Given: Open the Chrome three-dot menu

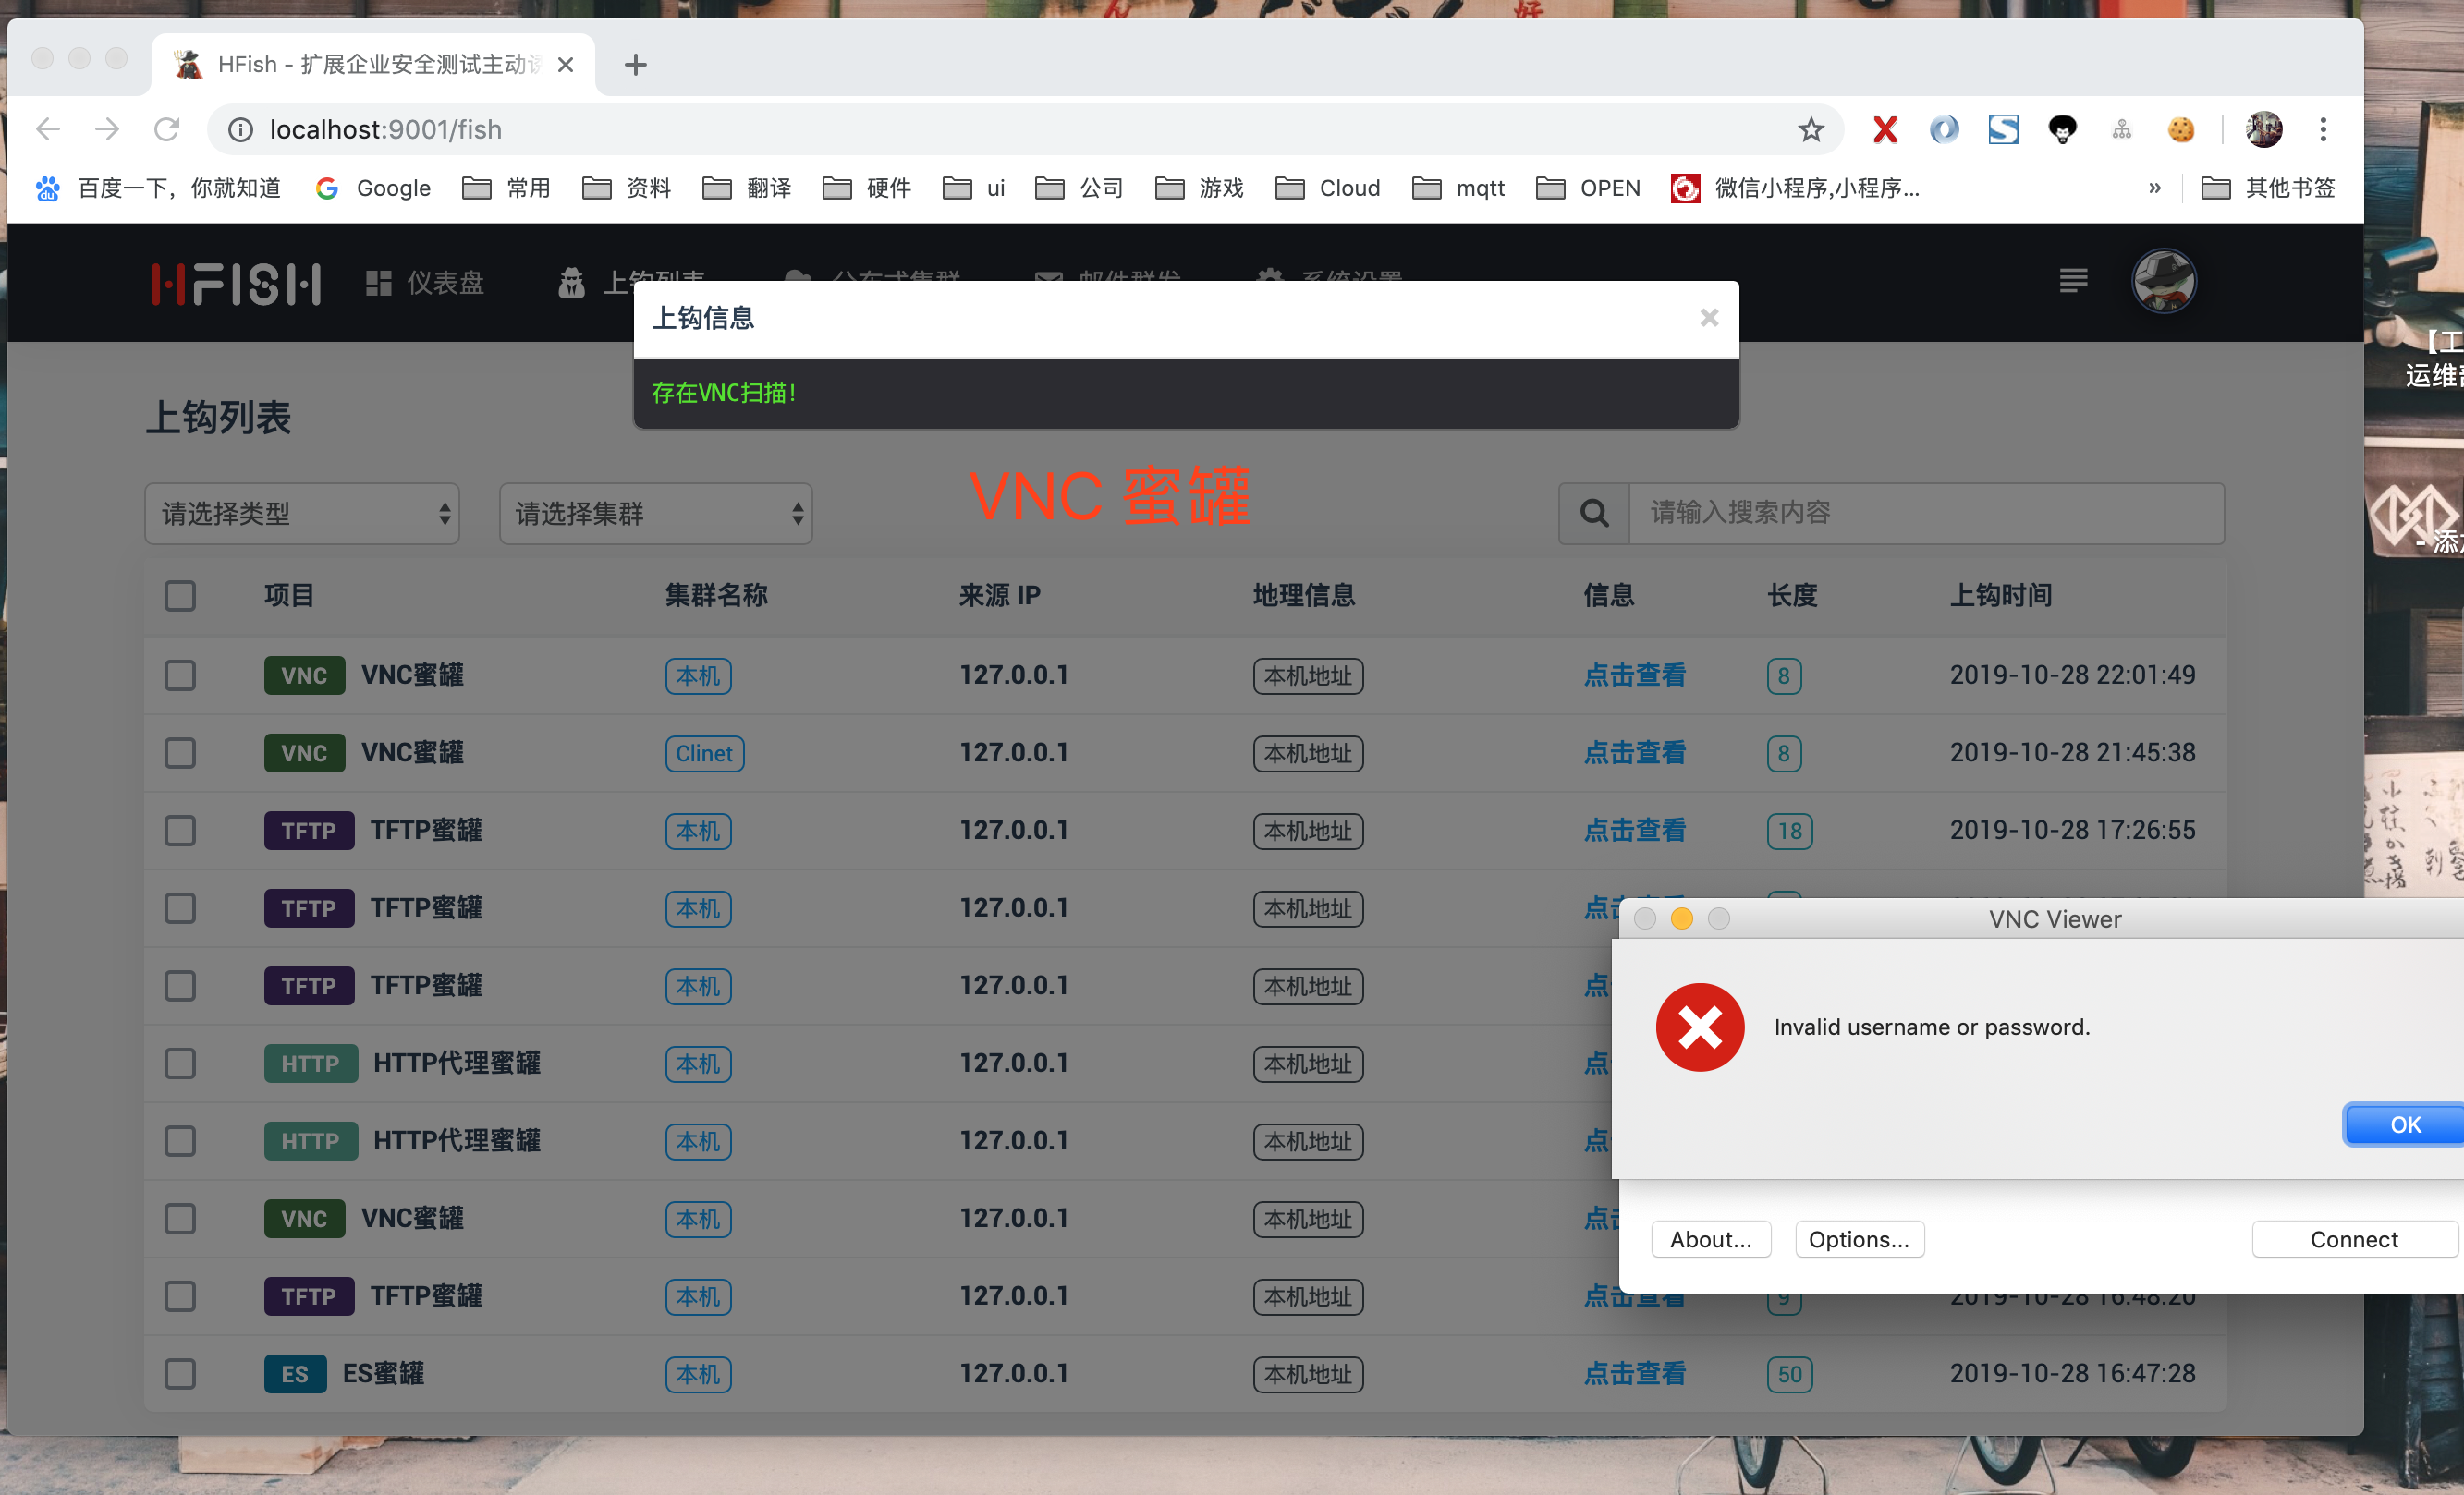Looking at the screenshot, I should (x=2323, y=130).
